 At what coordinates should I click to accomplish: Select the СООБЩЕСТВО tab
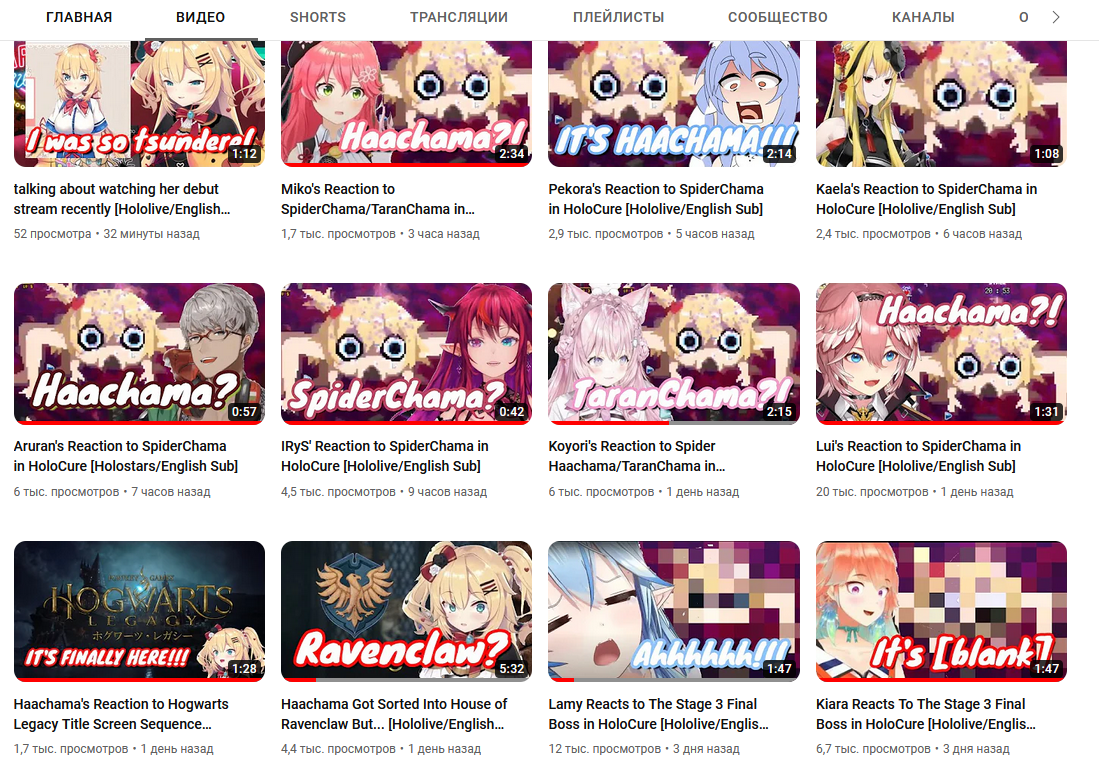777,18
